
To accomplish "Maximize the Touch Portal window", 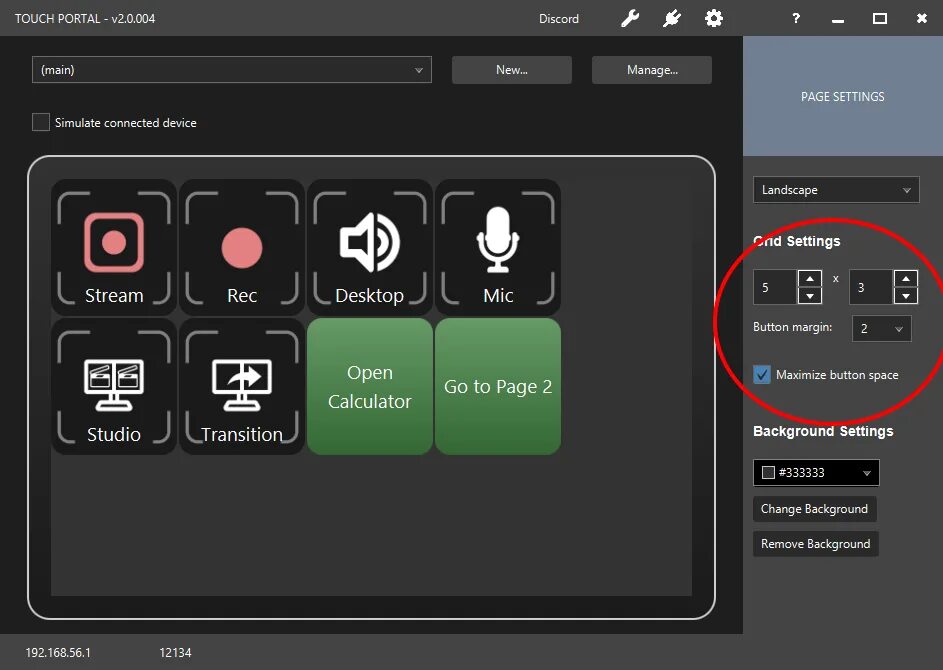I will [x=879, y=19].
